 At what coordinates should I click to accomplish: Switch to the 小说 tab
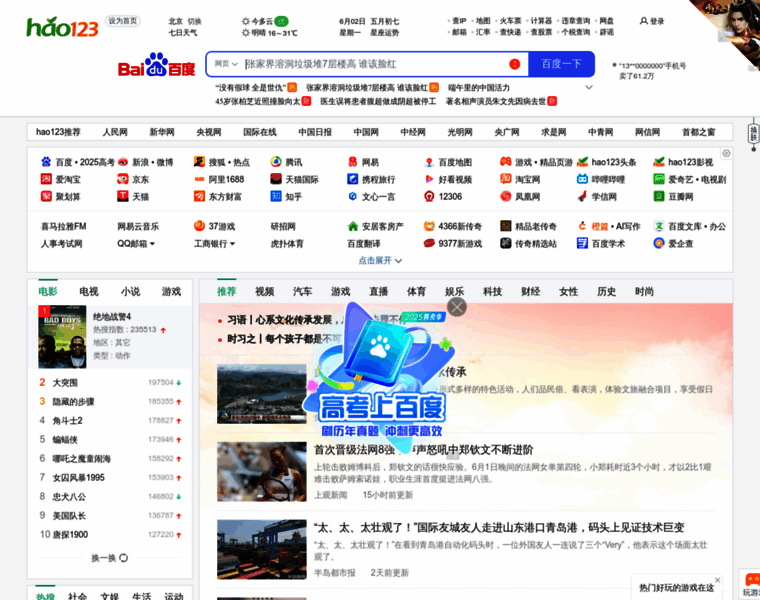(130, 291)
